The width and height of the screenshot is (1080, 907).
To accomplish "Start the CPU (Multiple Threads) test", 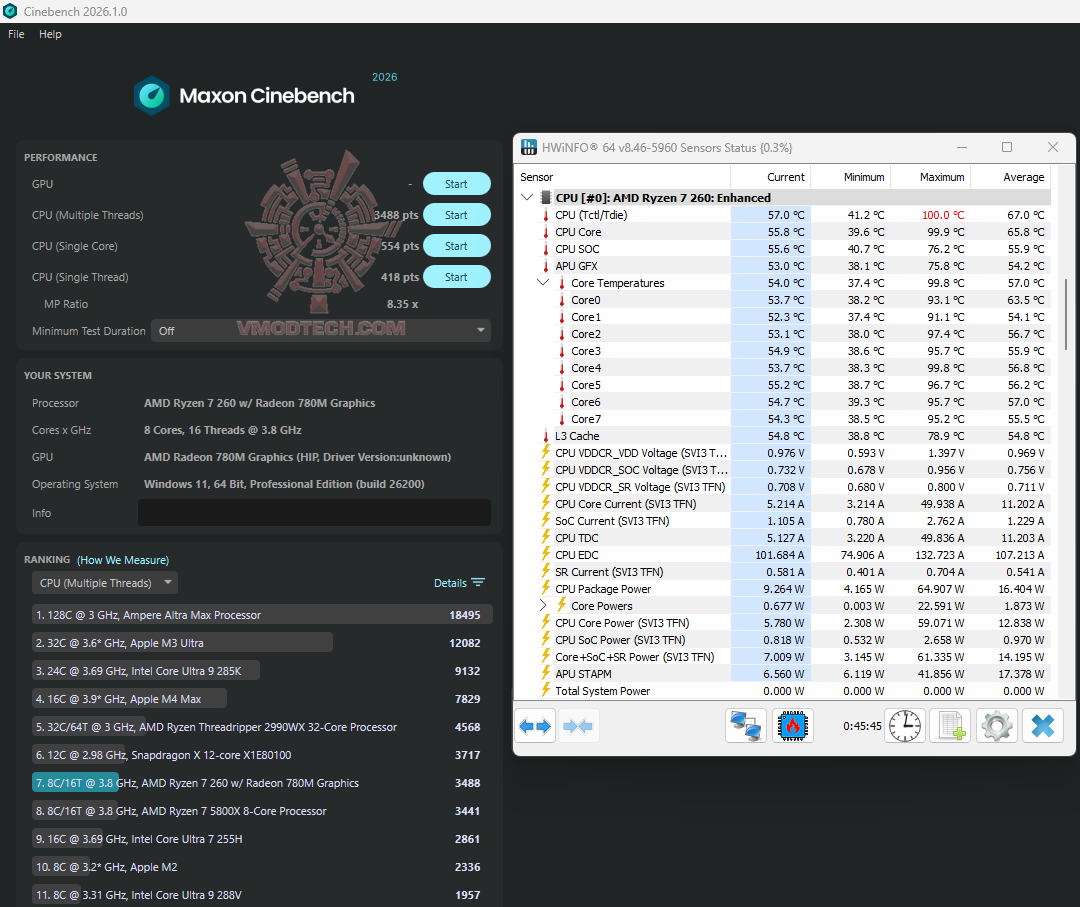I will (x=457, y=215).
